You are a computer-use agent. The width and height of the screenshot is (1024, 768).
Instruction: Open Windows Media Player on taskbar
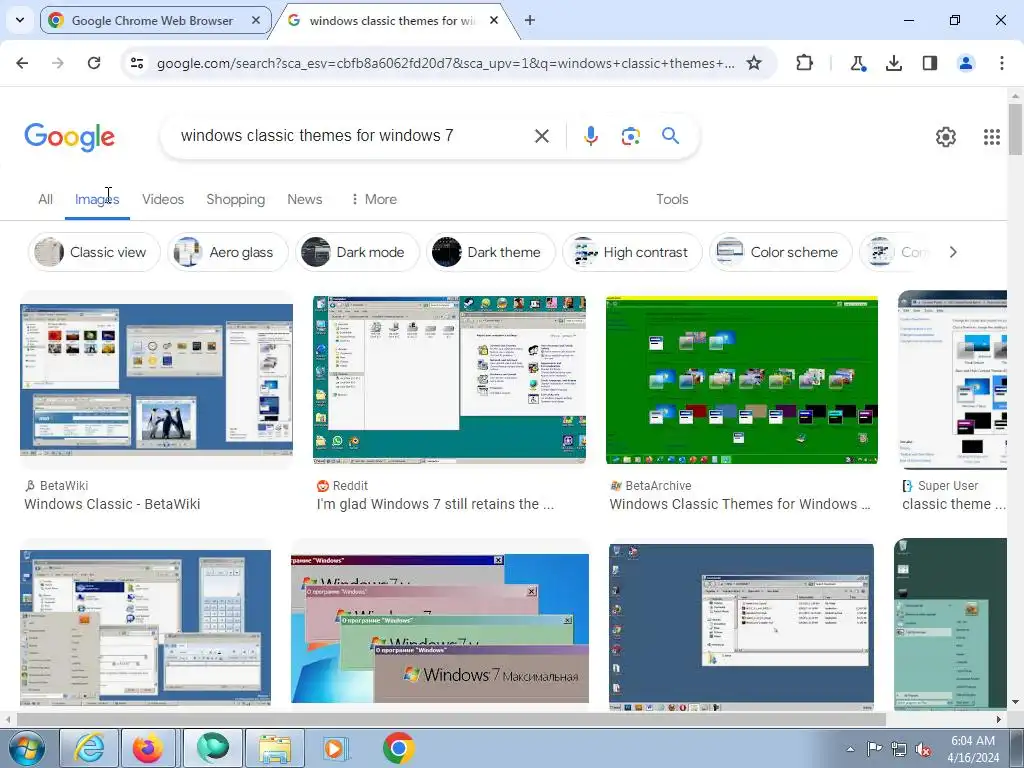336,748
